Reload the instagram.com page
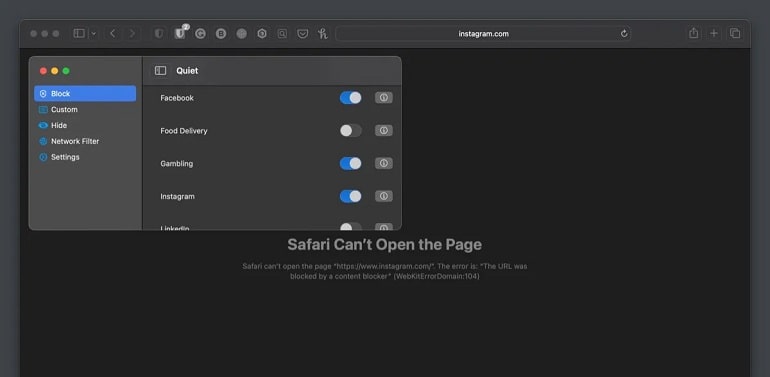Viewport: 770px width, 377px height. click(x=624, y=33)
